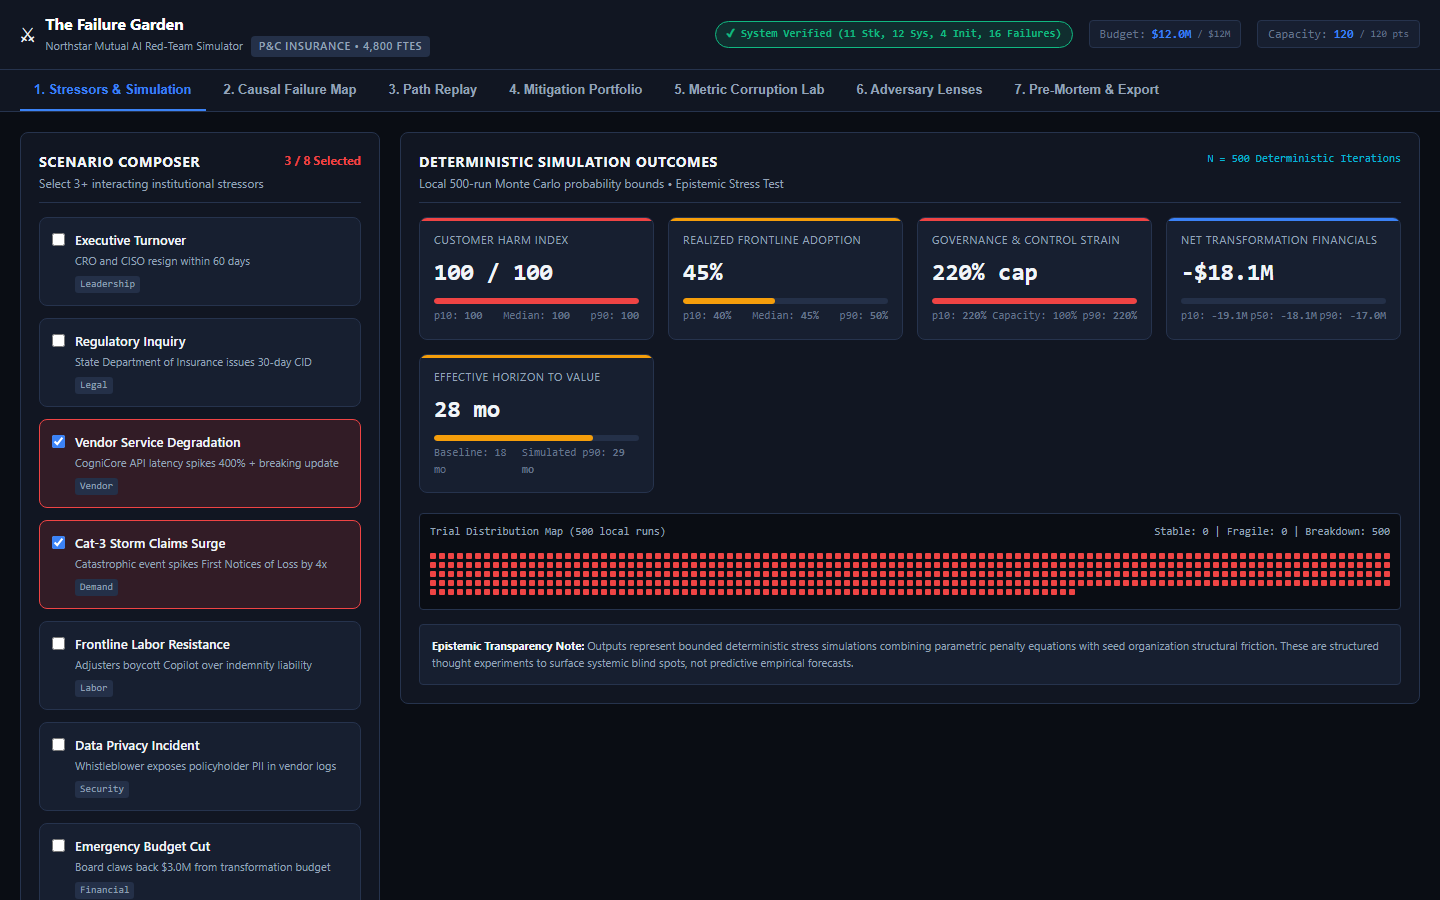Click the Epistemic Transparency Note box
The height and width of the screenshot is (900, 1440).
pos(910,655)
